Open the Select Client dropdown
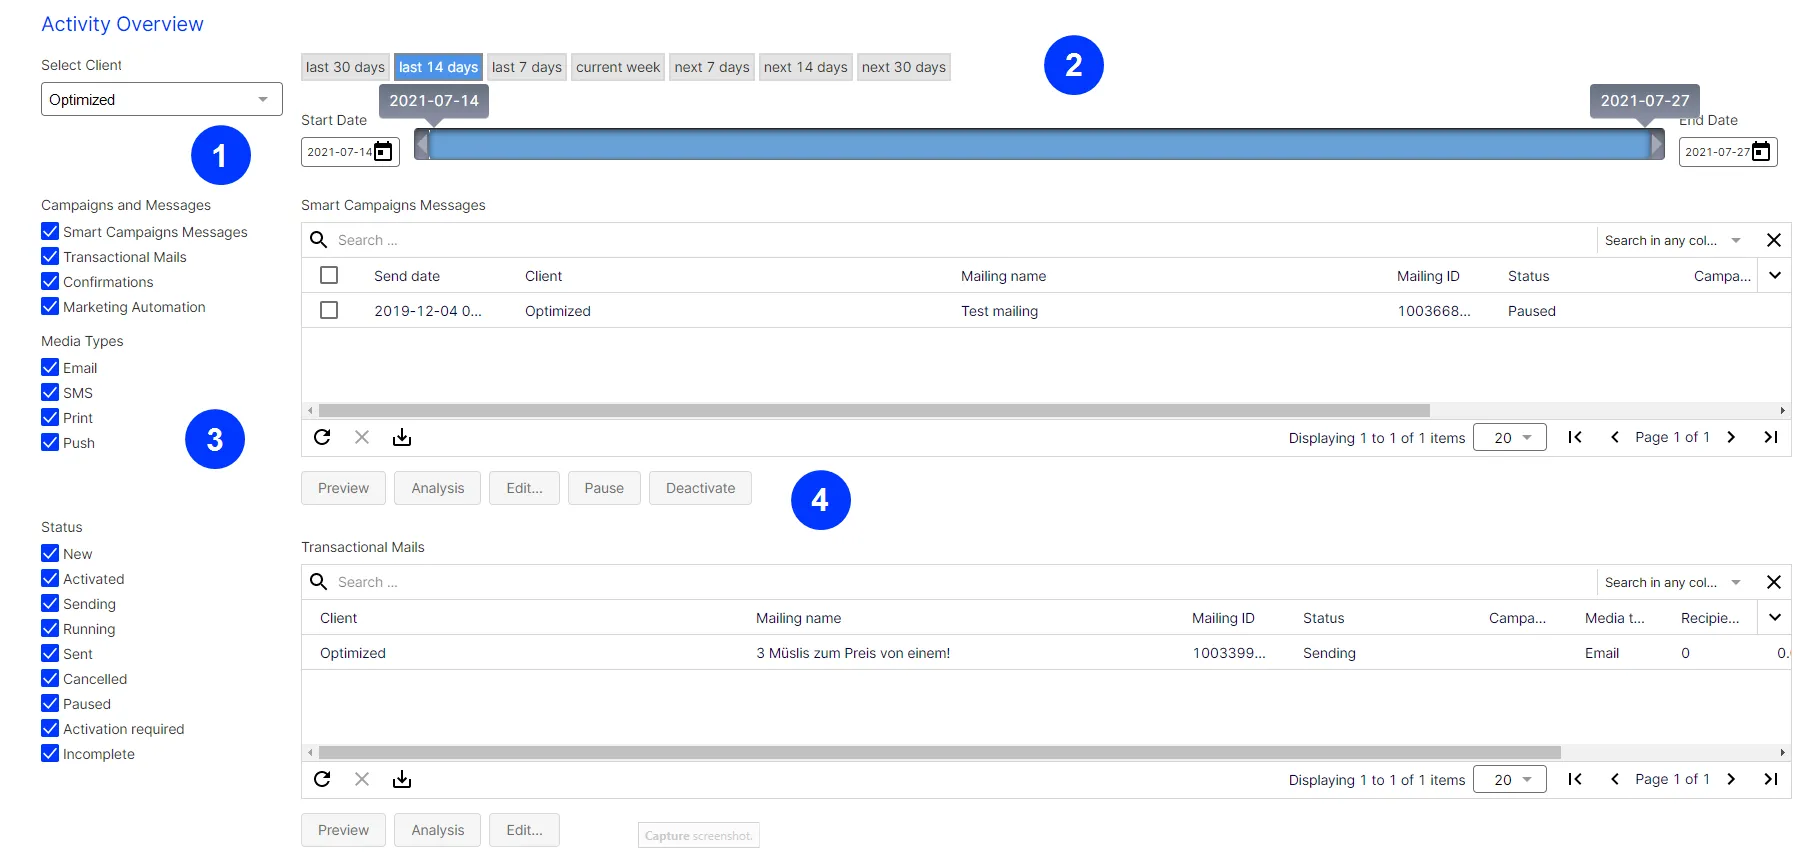 [162, 99]
